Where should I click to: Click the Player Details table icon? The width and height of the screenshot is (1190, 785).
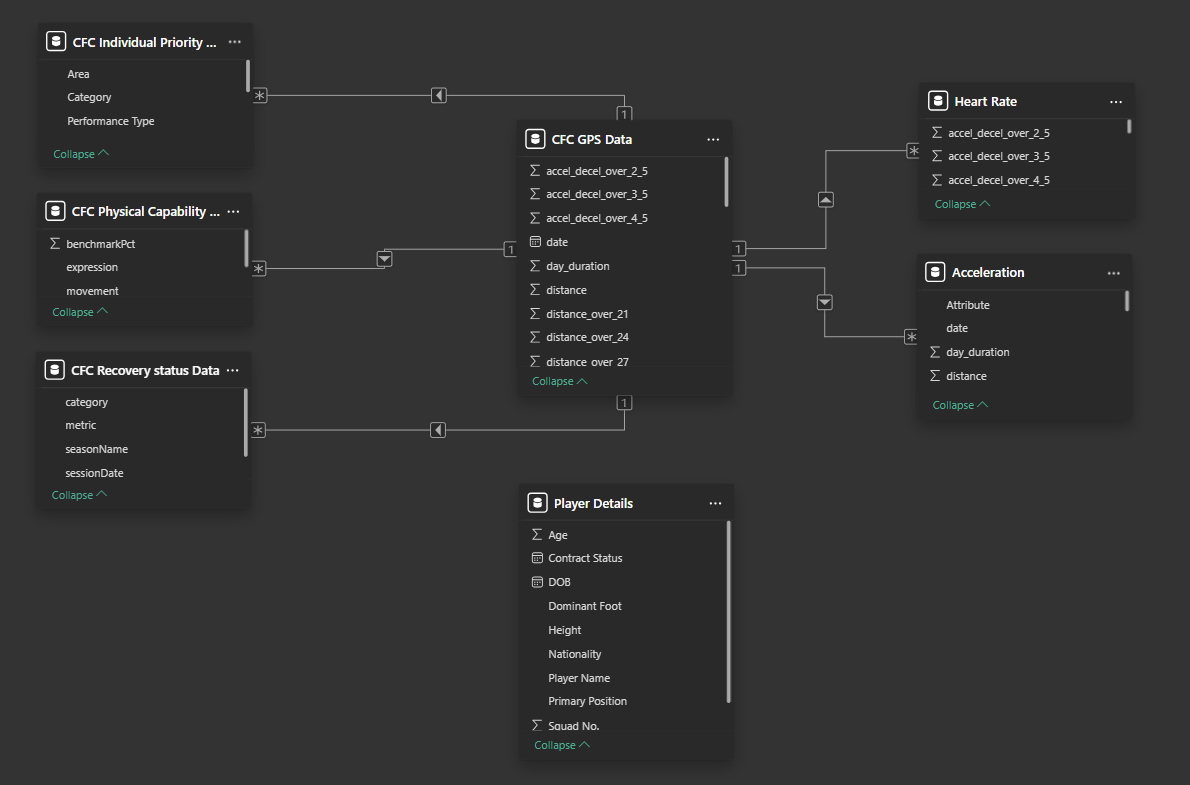(x=537, y=503)
